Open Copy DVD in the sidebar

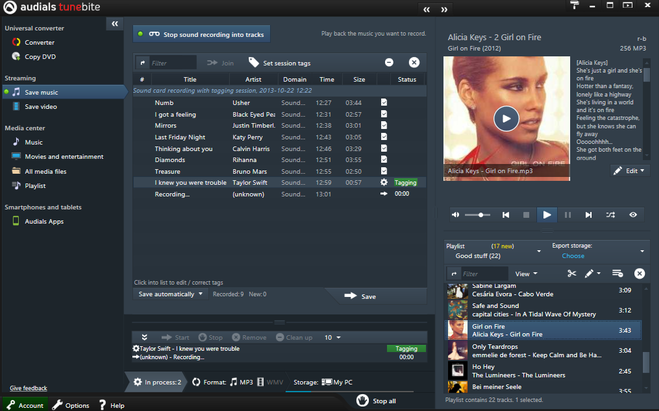point(39,57)
